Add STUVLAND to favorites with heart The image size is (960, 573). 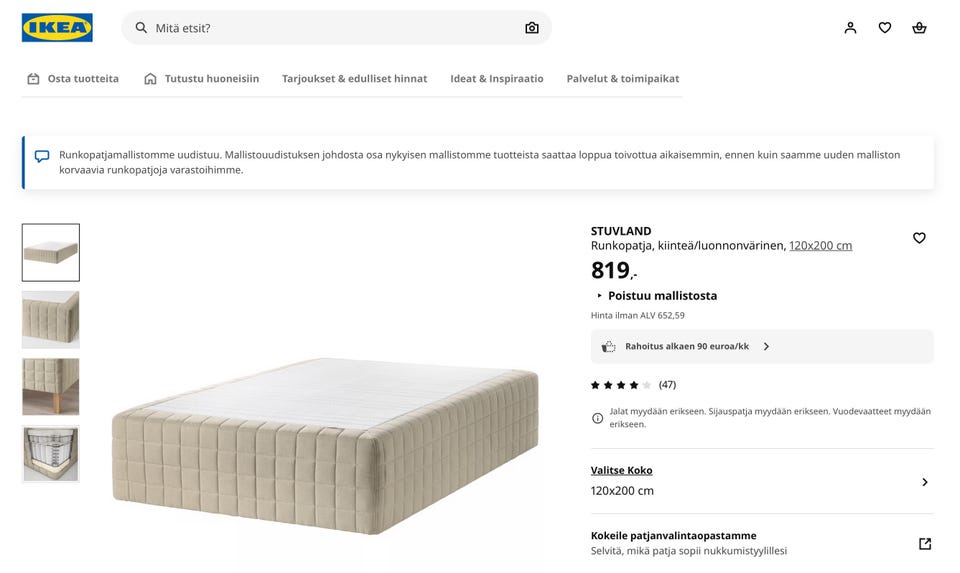pyautogui.click(x=919, y=238)
